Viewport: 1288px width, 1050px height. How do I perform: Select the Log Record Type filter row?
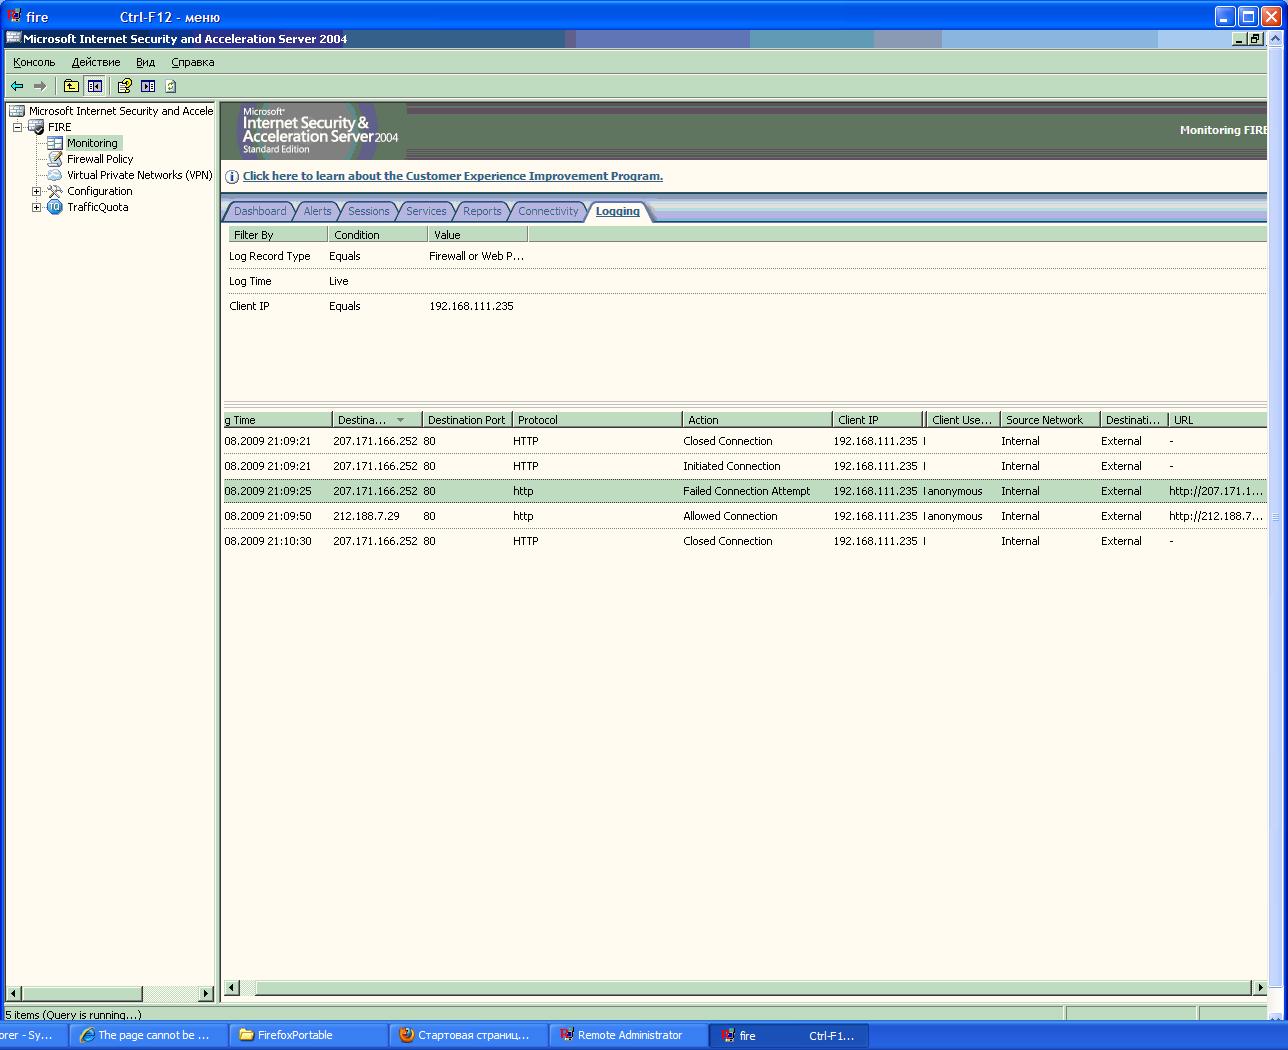745,256
